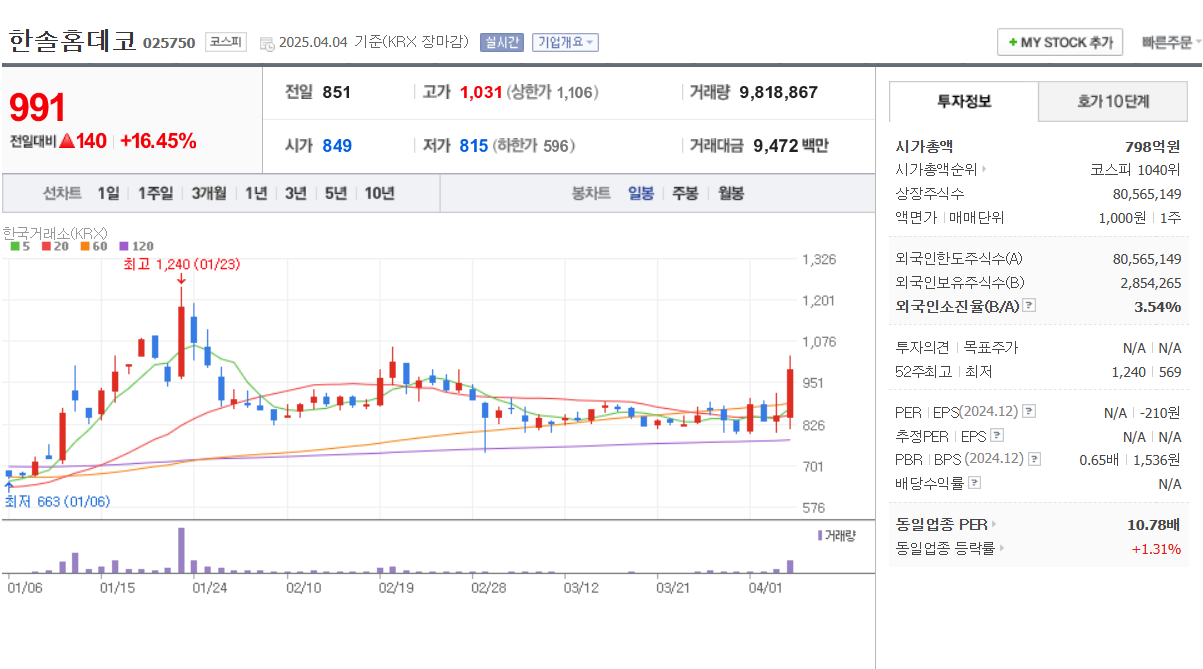Click the current price 991
The width and height of the screenshot is (1203, 669).
37,108
